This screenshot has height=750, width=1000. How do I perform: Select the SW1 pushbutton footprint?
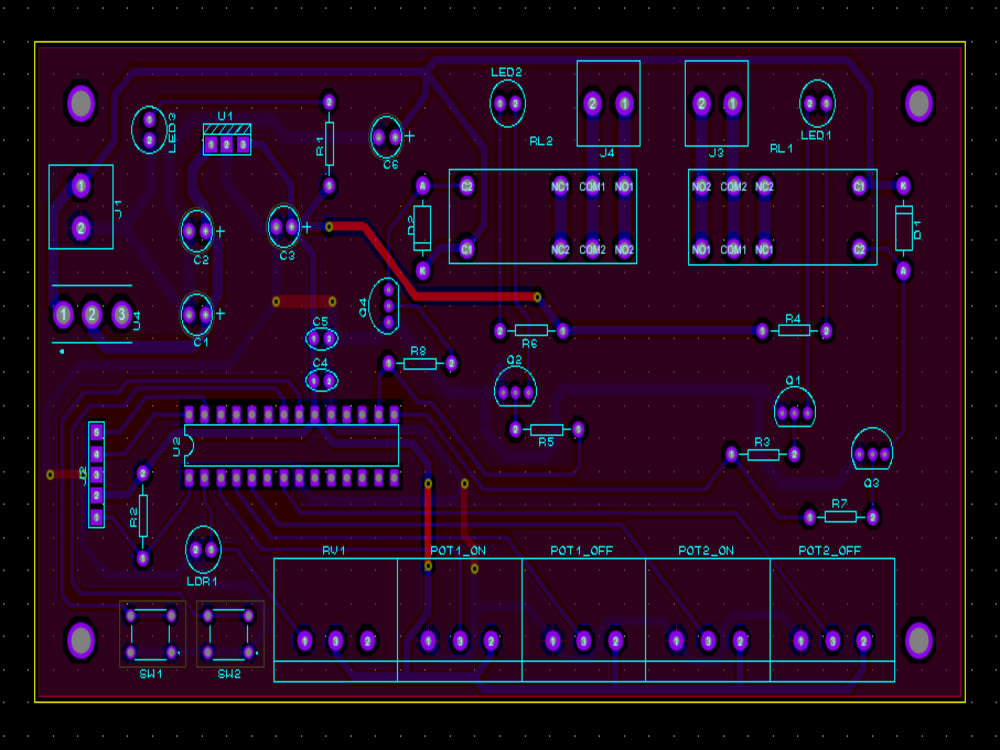pyautogui.click(x=151, y=633)
